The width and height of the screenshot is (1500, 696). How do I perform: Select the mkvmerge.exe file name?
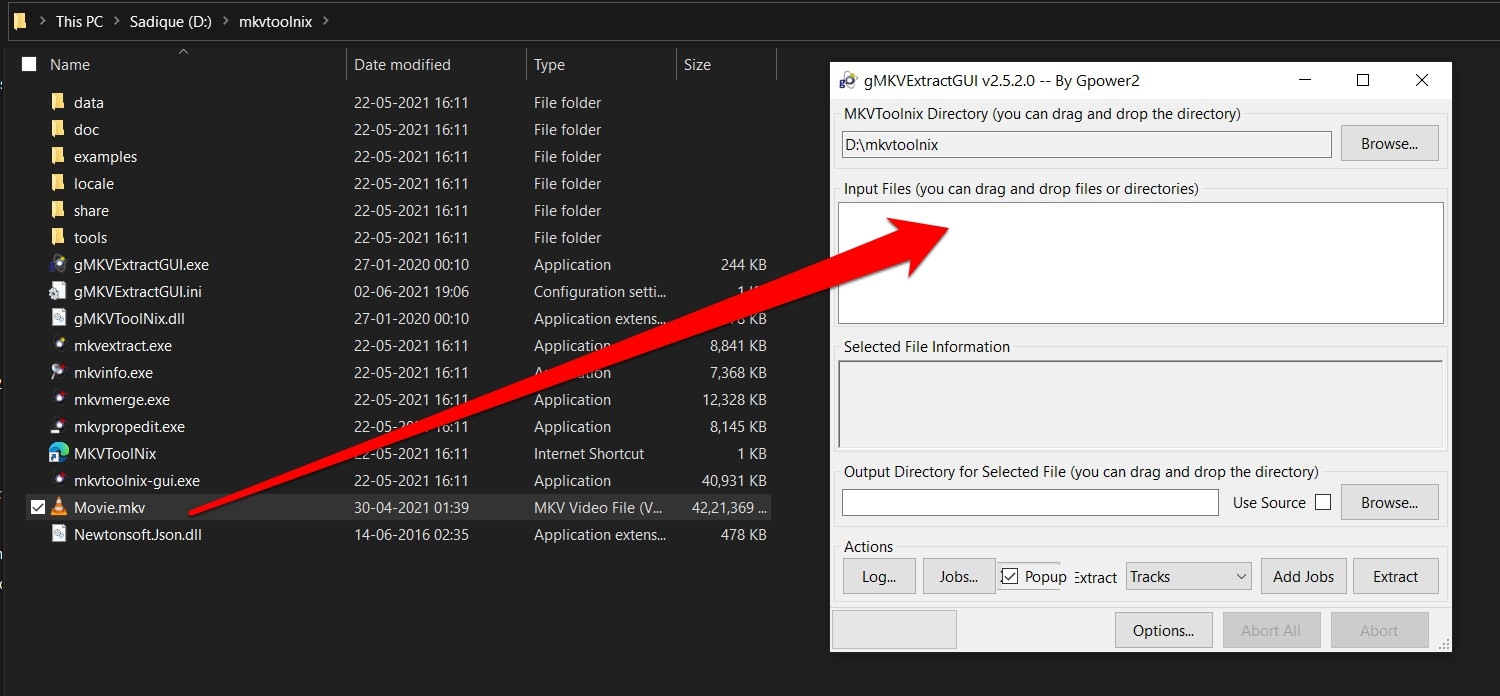pyautogui.click(x=122, y=399)
